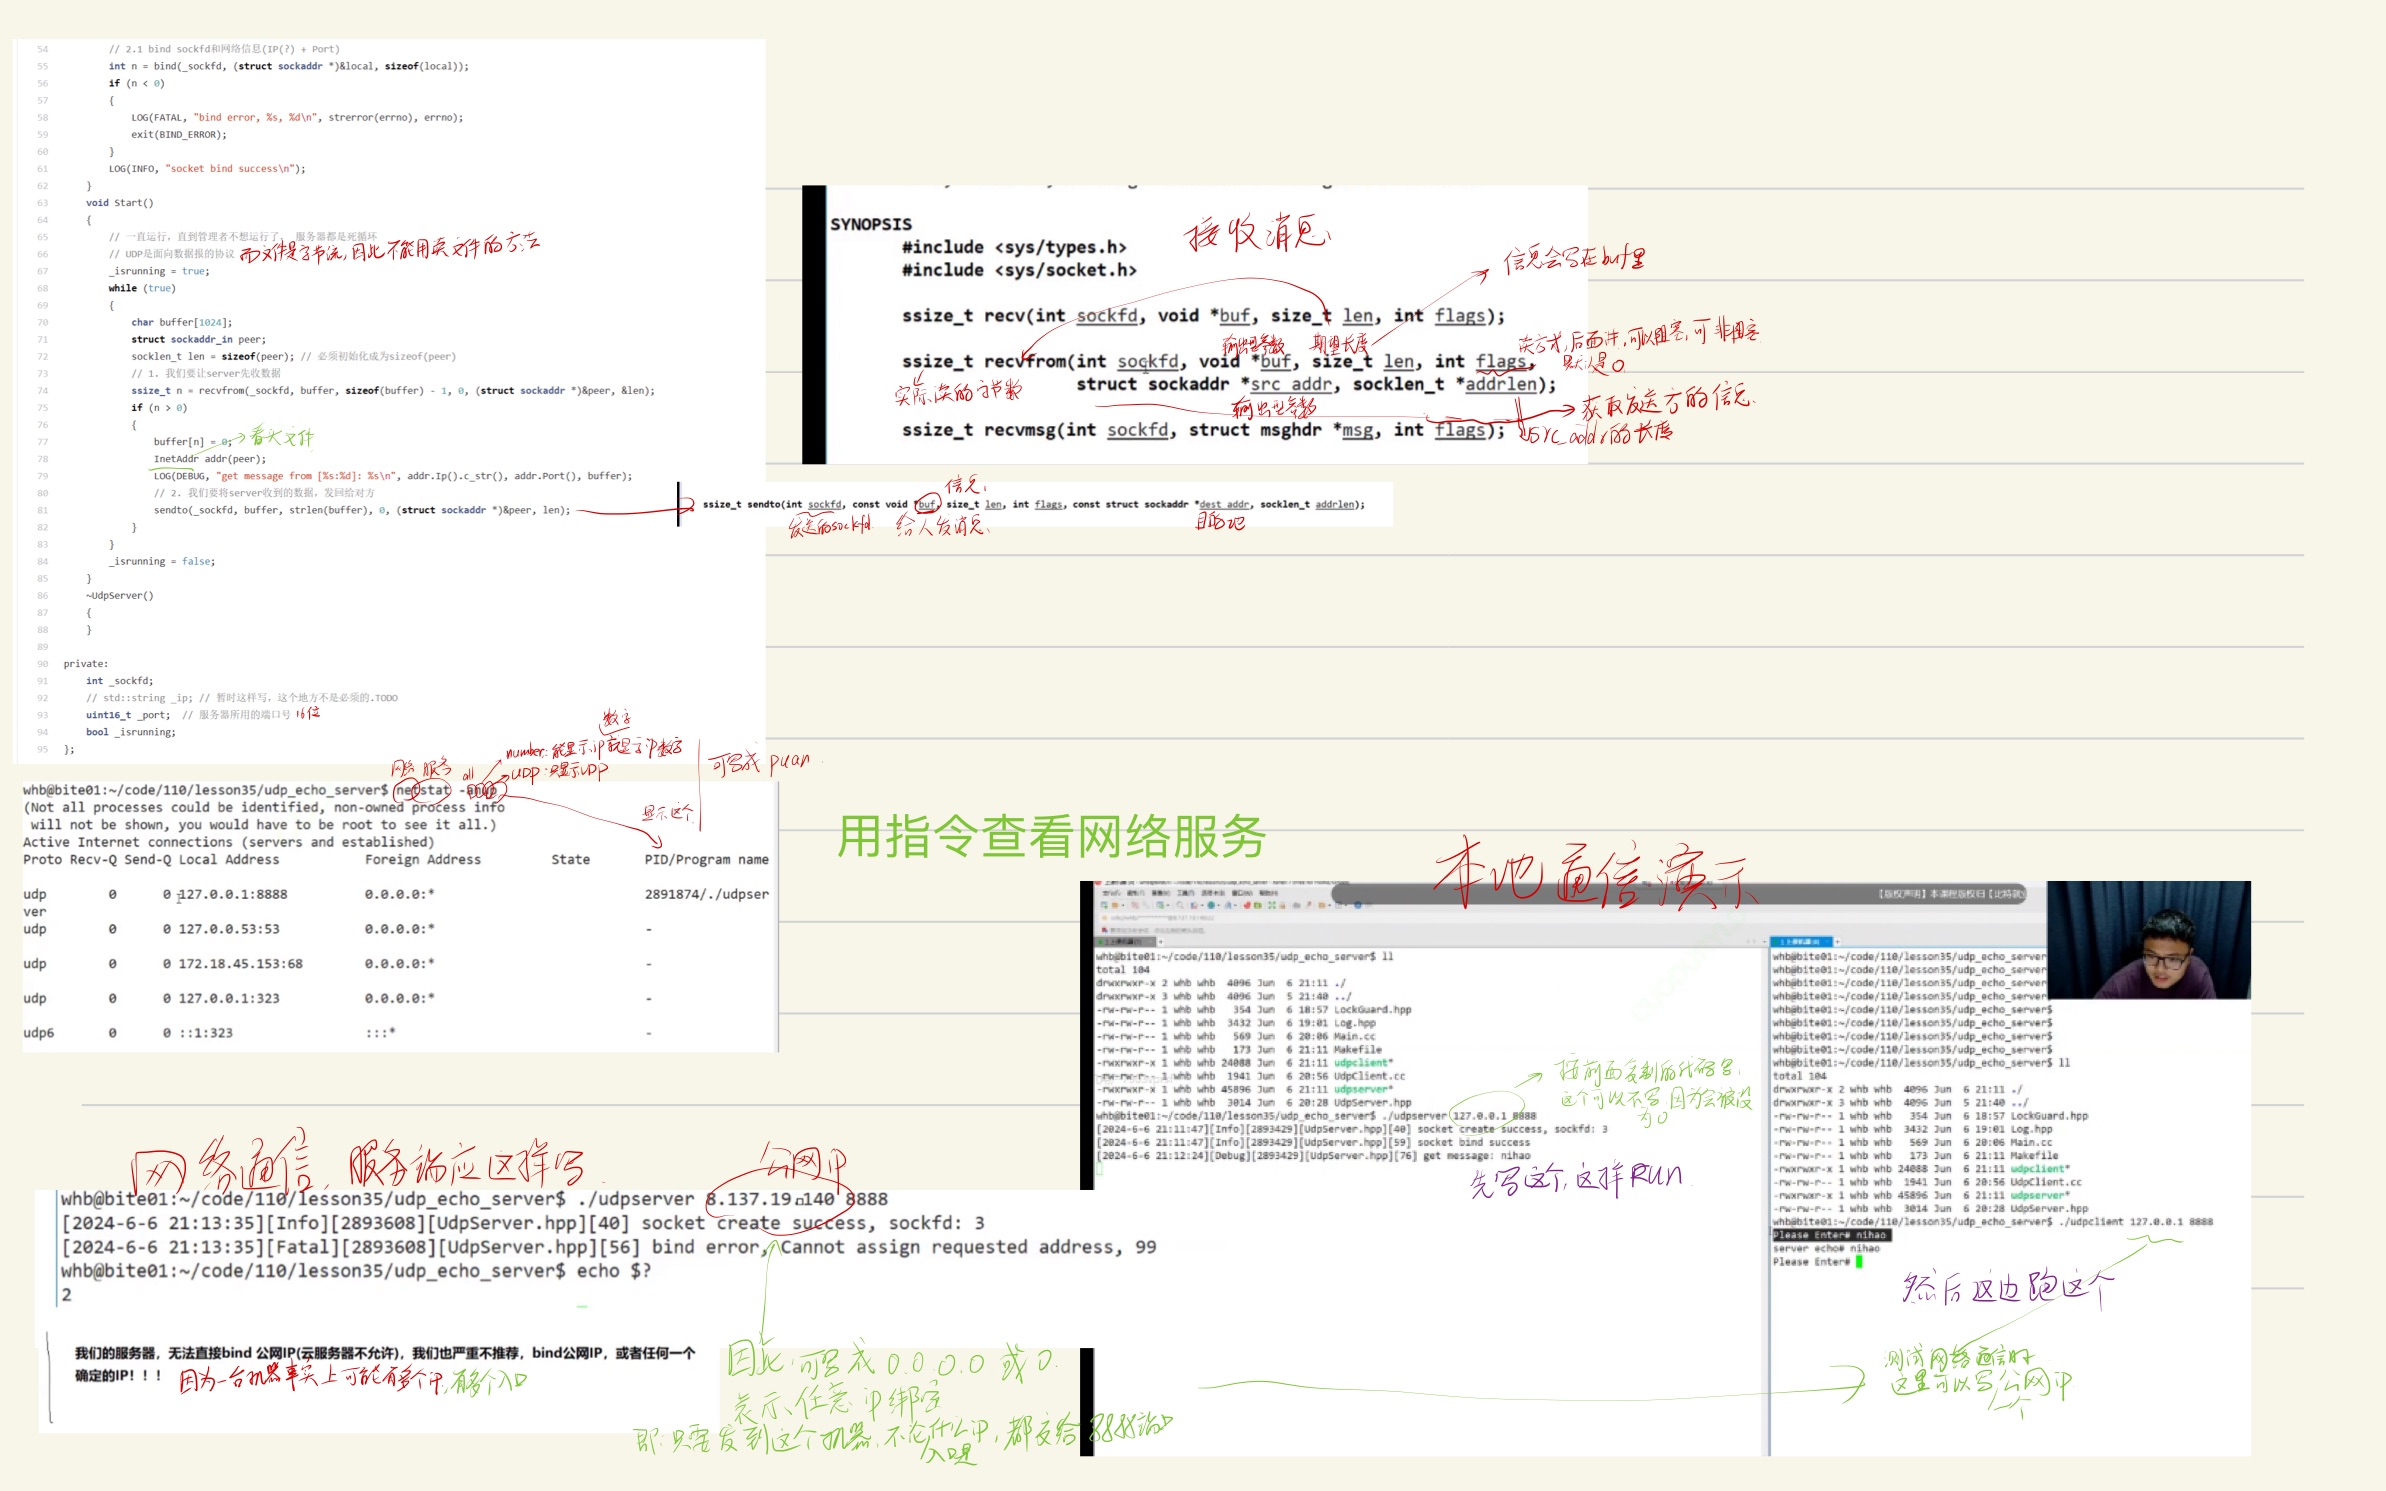Viewport: 2386px width, 1491px height.
Task: Click the circled netstat command in the terminal image
Action: click(423, 790)
